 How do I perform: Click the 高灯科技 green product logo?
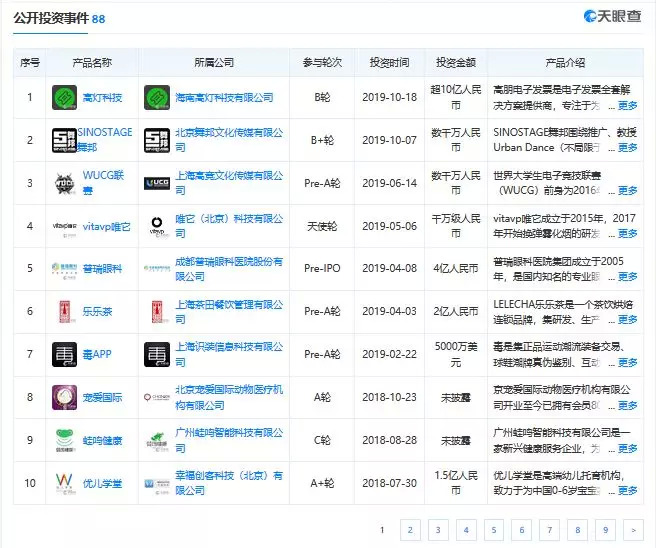point(65,98)
